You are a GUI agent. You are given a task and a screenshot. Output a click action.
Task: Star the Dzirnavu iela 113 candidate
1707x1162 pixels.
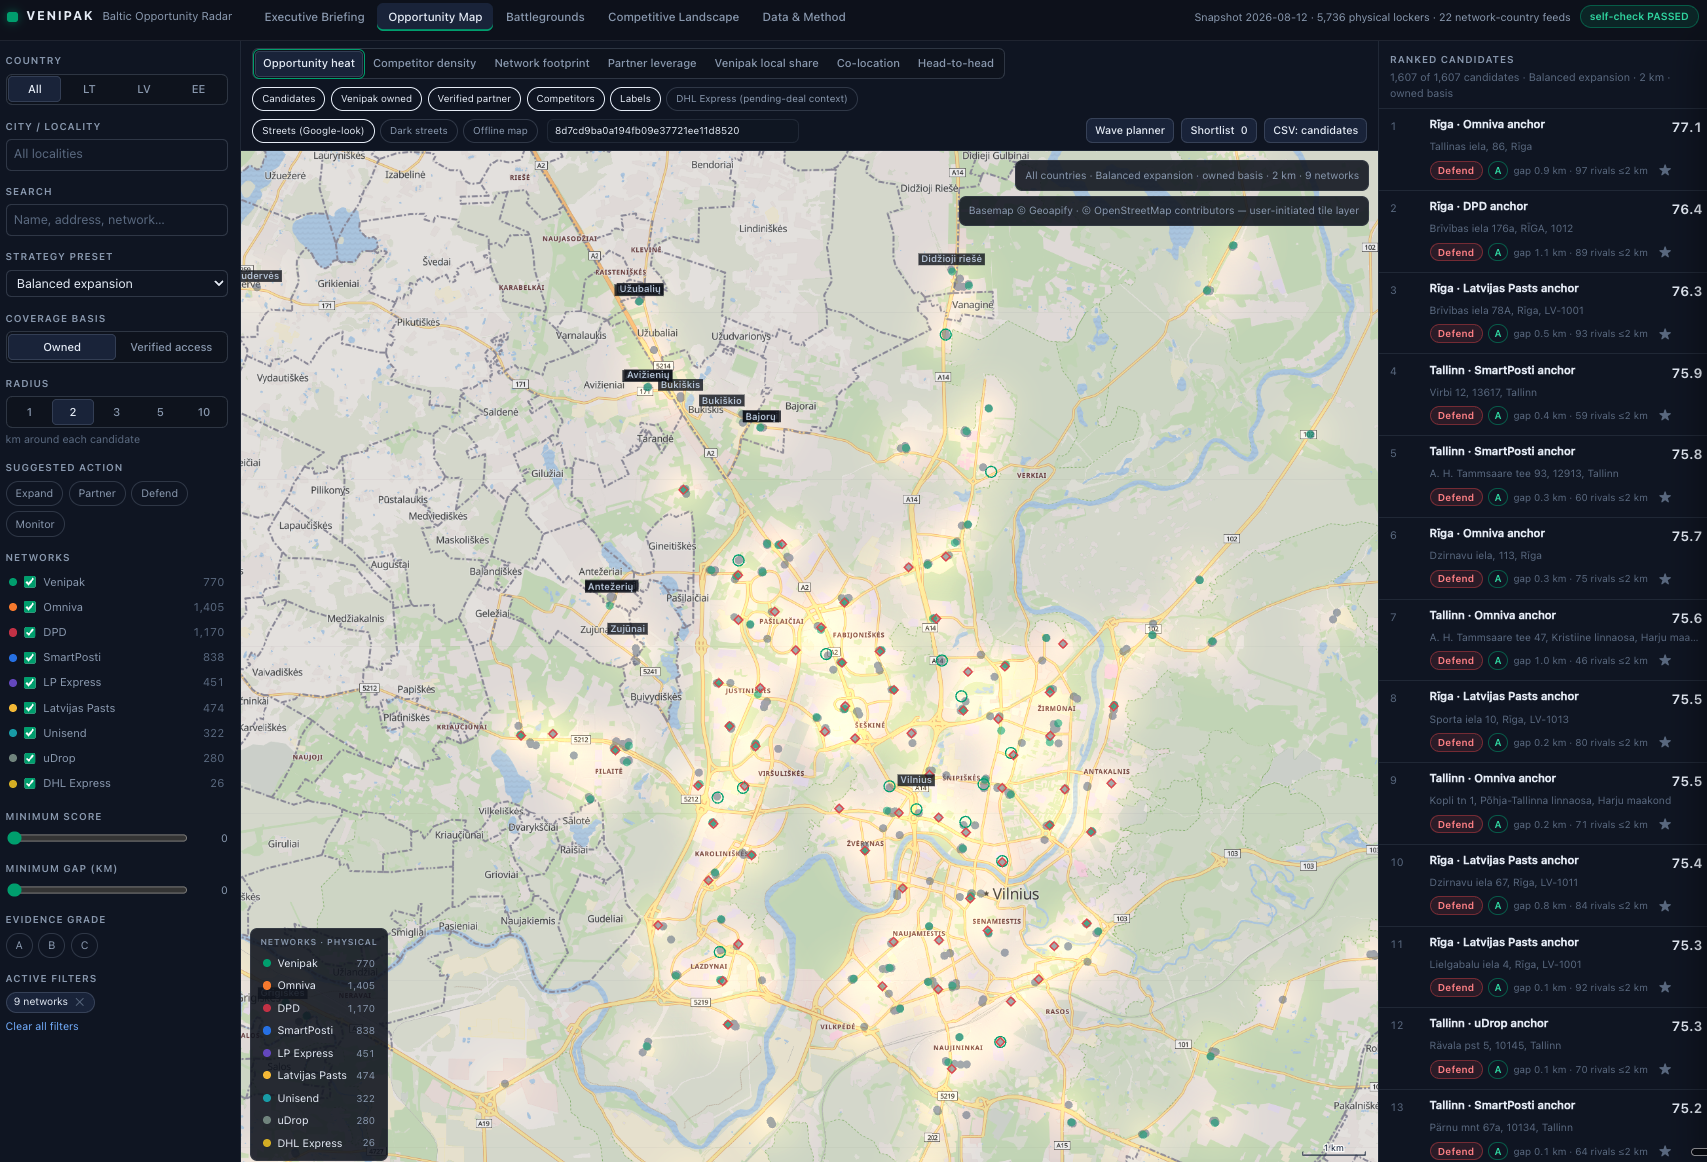(1665, 579)
